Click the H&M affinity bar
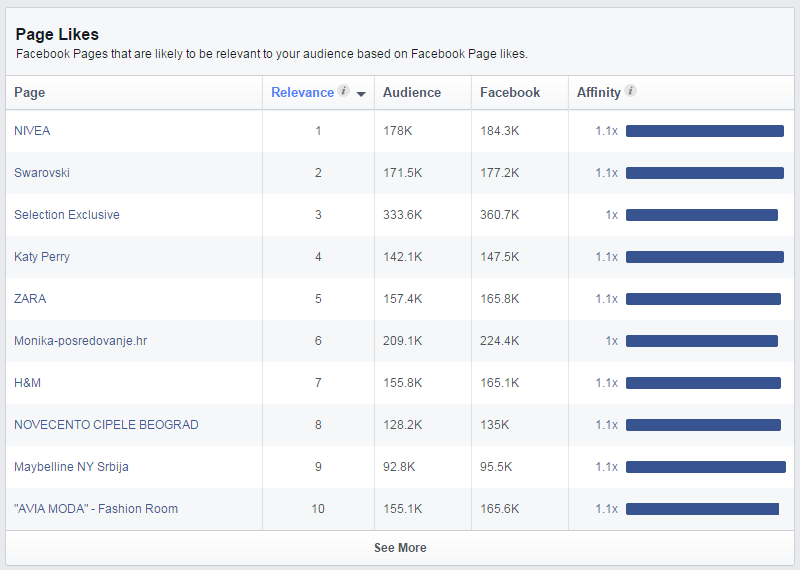The height and width of the screenshot is (570, 800). pos(703,383)
